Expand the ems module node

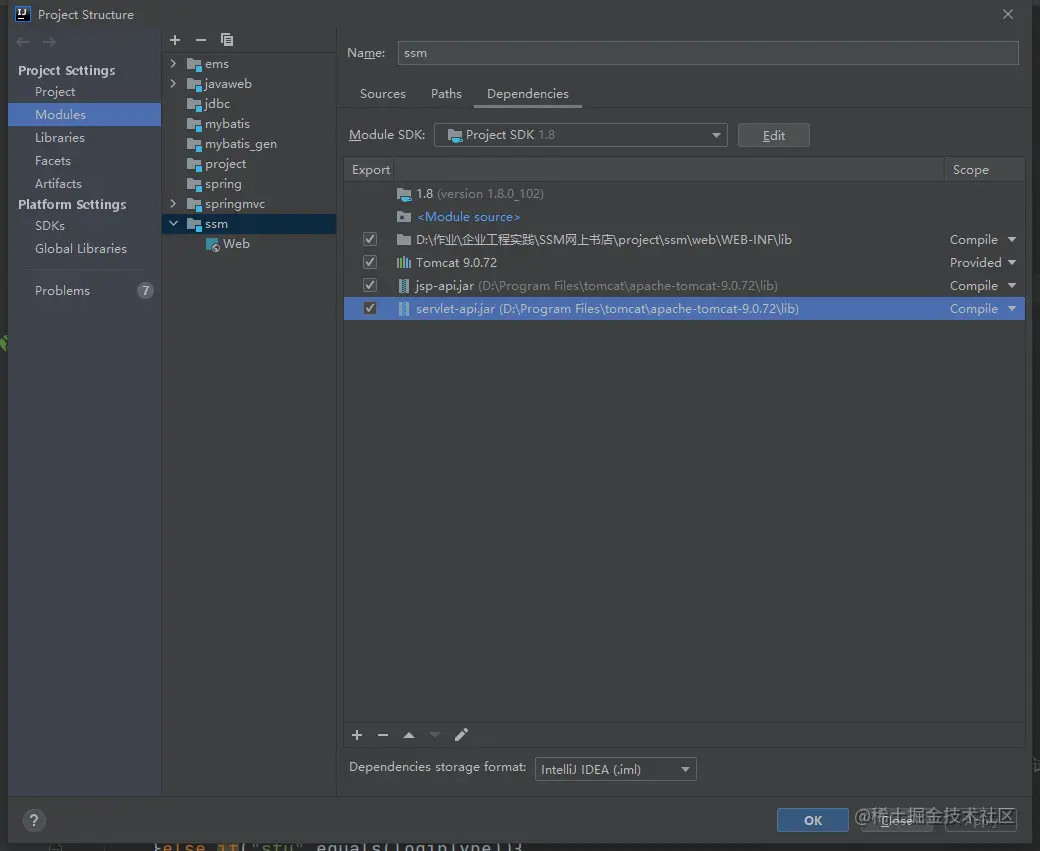(173, 64)
